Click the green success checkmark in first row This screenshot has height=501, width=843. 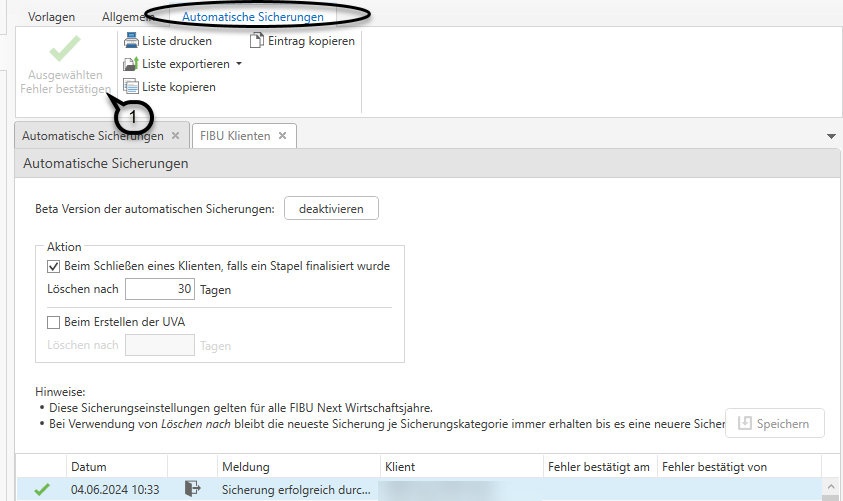[x=41, y=489]
